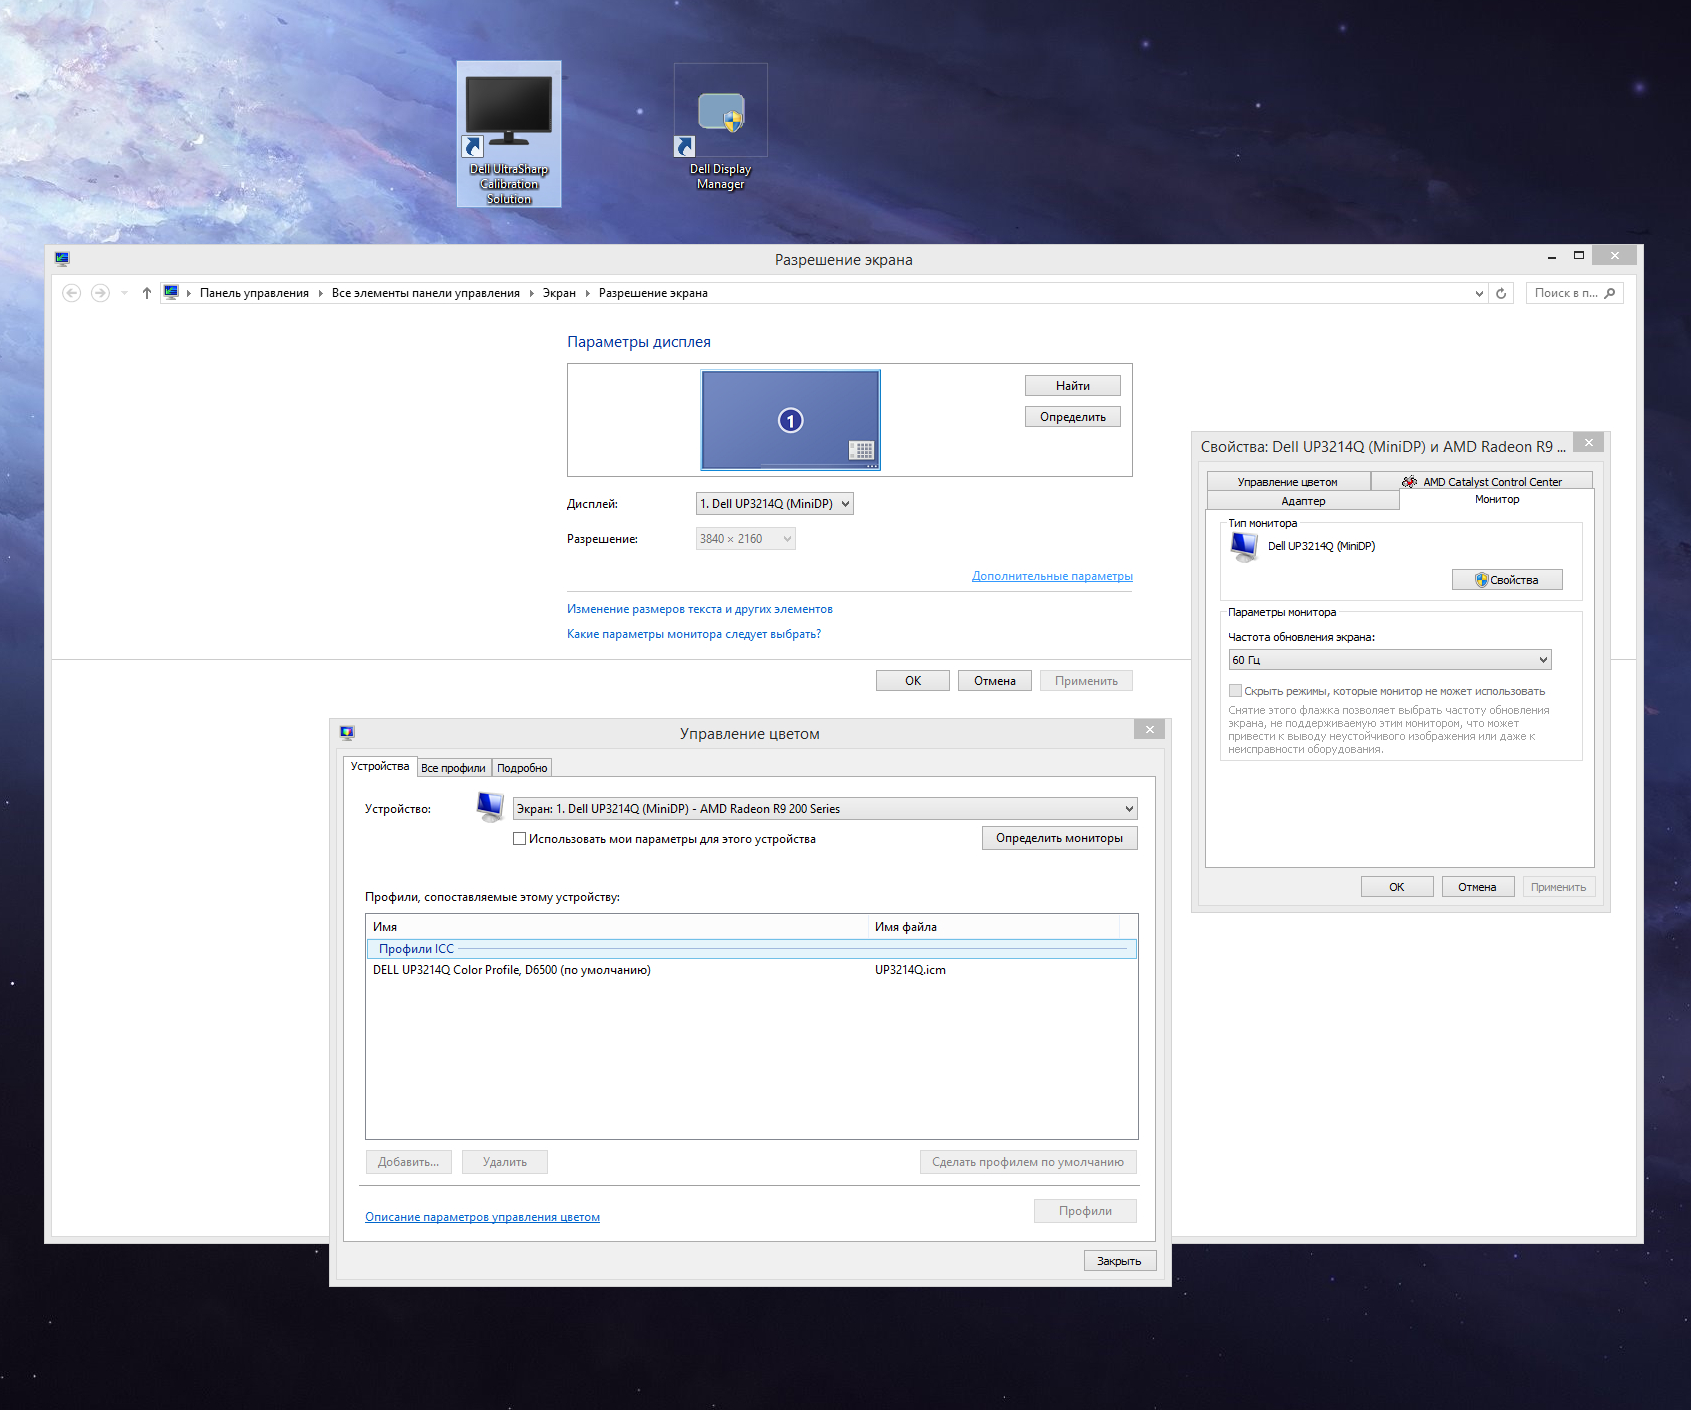Click the Профили button

[x=1085, y=1211]
